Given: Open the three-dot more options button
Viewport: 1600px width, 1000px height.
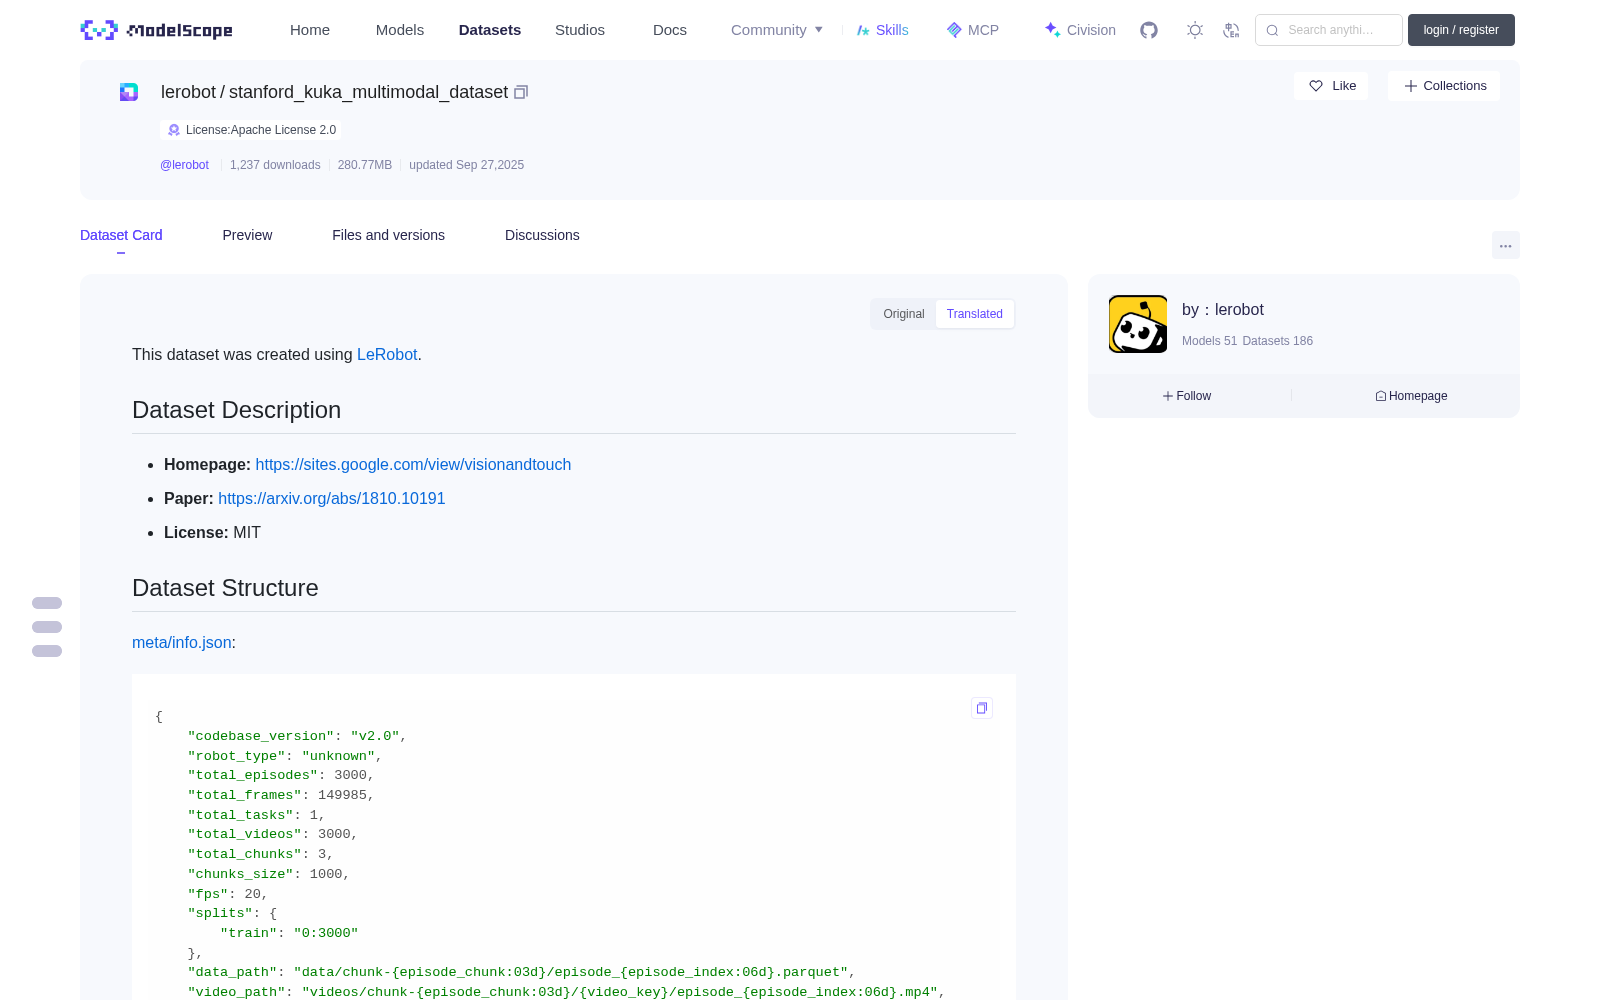Looking at the screenshot, I should (x=1505, y=245).
